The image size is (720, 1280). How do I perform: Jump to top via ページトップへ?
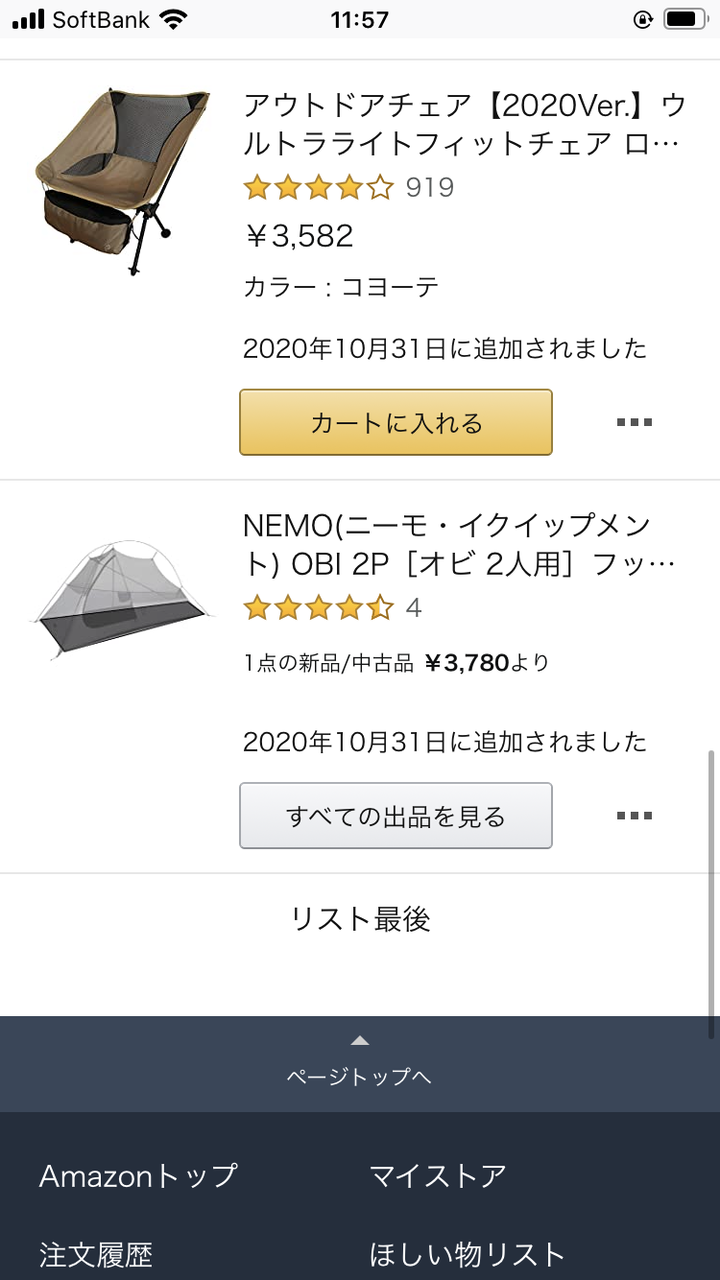click(360, 1076)
